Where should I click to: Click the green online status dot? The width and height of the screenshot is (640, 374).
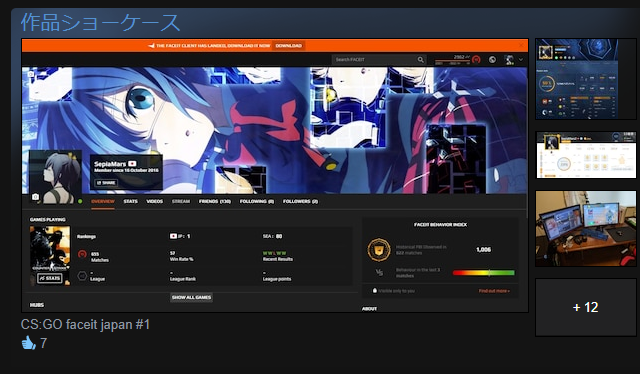point(80,201)
